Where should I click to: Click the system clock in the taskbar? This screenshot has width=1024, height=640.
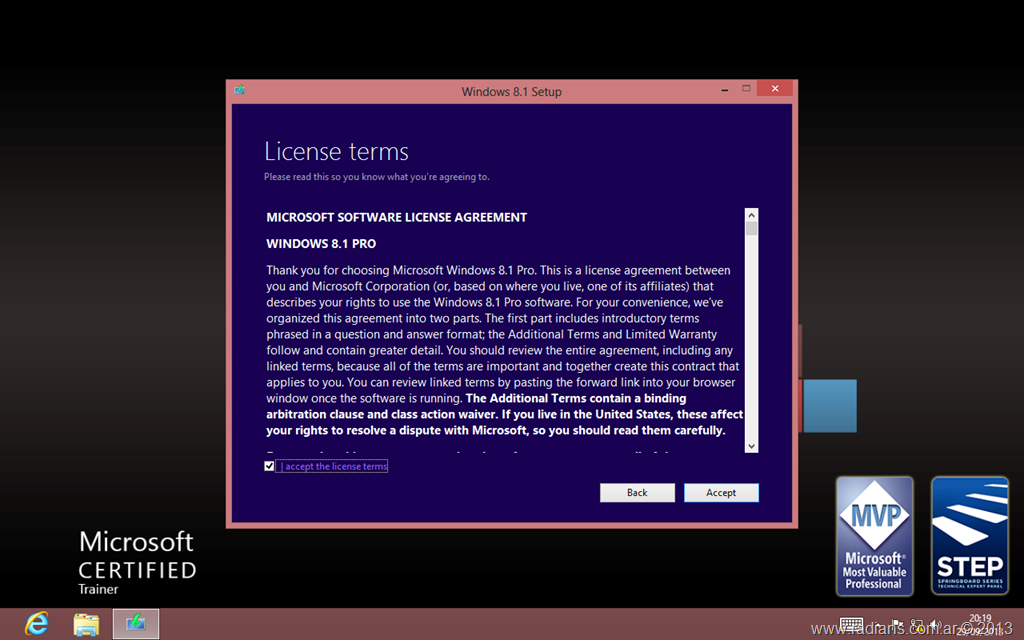pyautogui.click(x=980, y=624)
